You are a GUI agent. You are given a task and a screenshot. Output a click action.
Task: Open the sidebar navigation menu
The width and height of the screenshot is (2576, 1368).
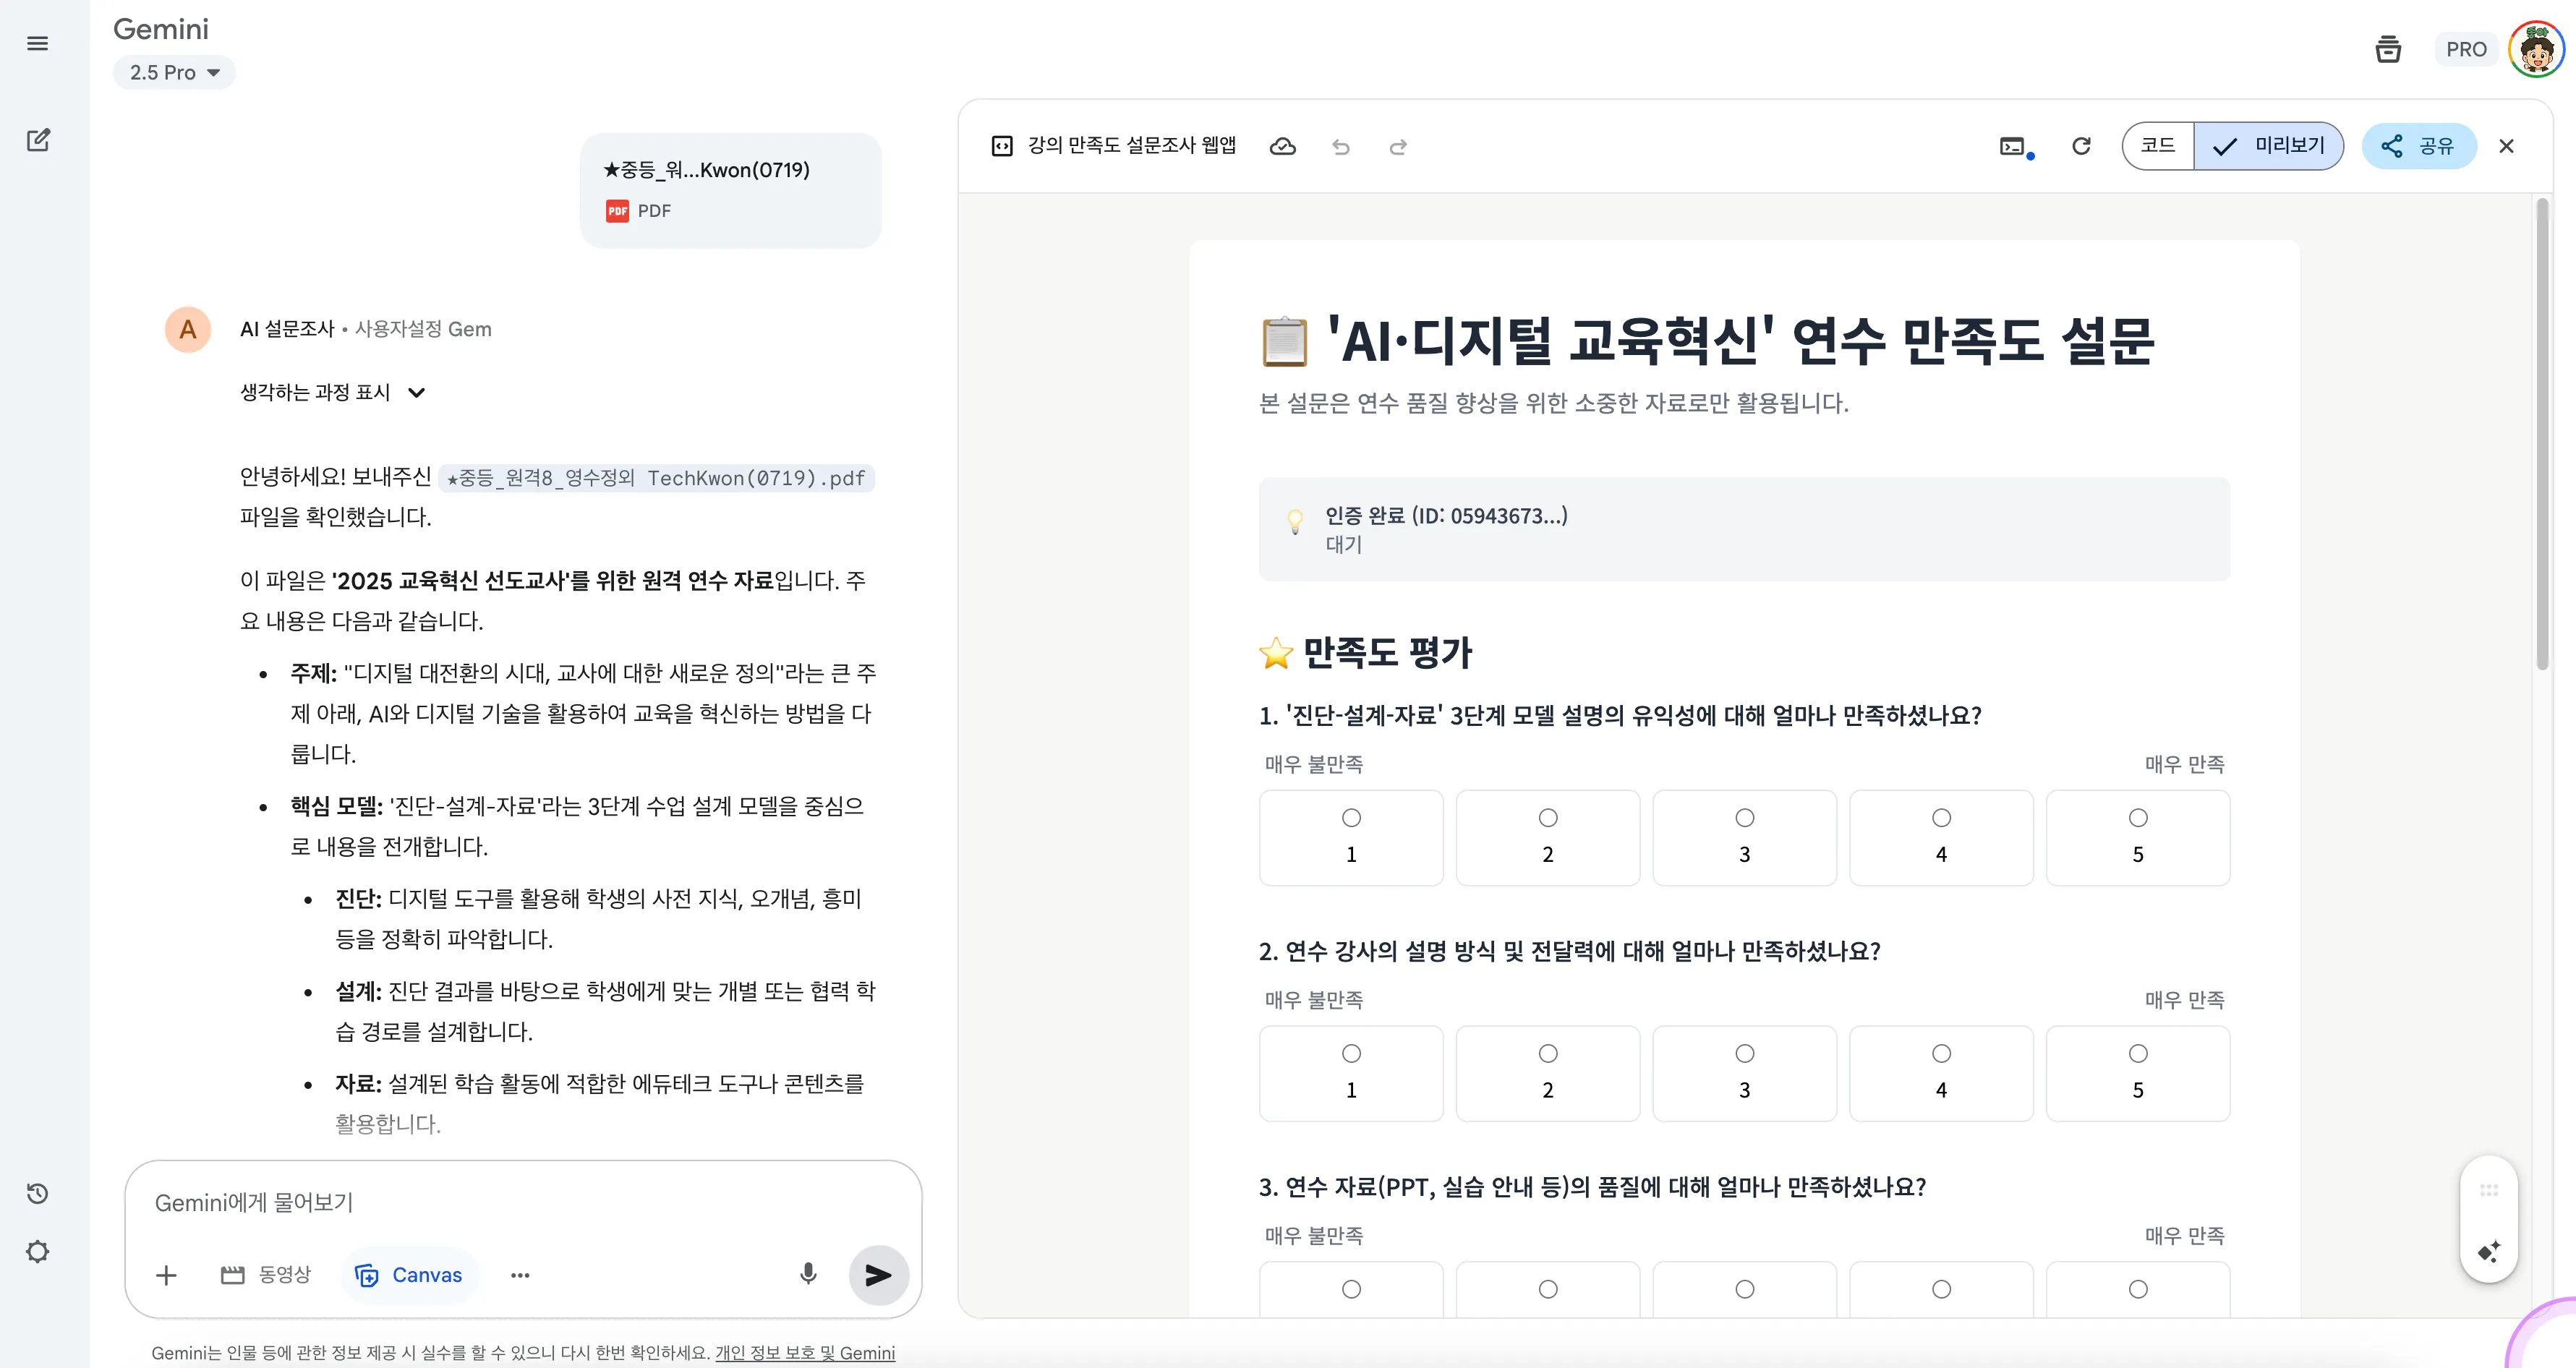[38, 42]
